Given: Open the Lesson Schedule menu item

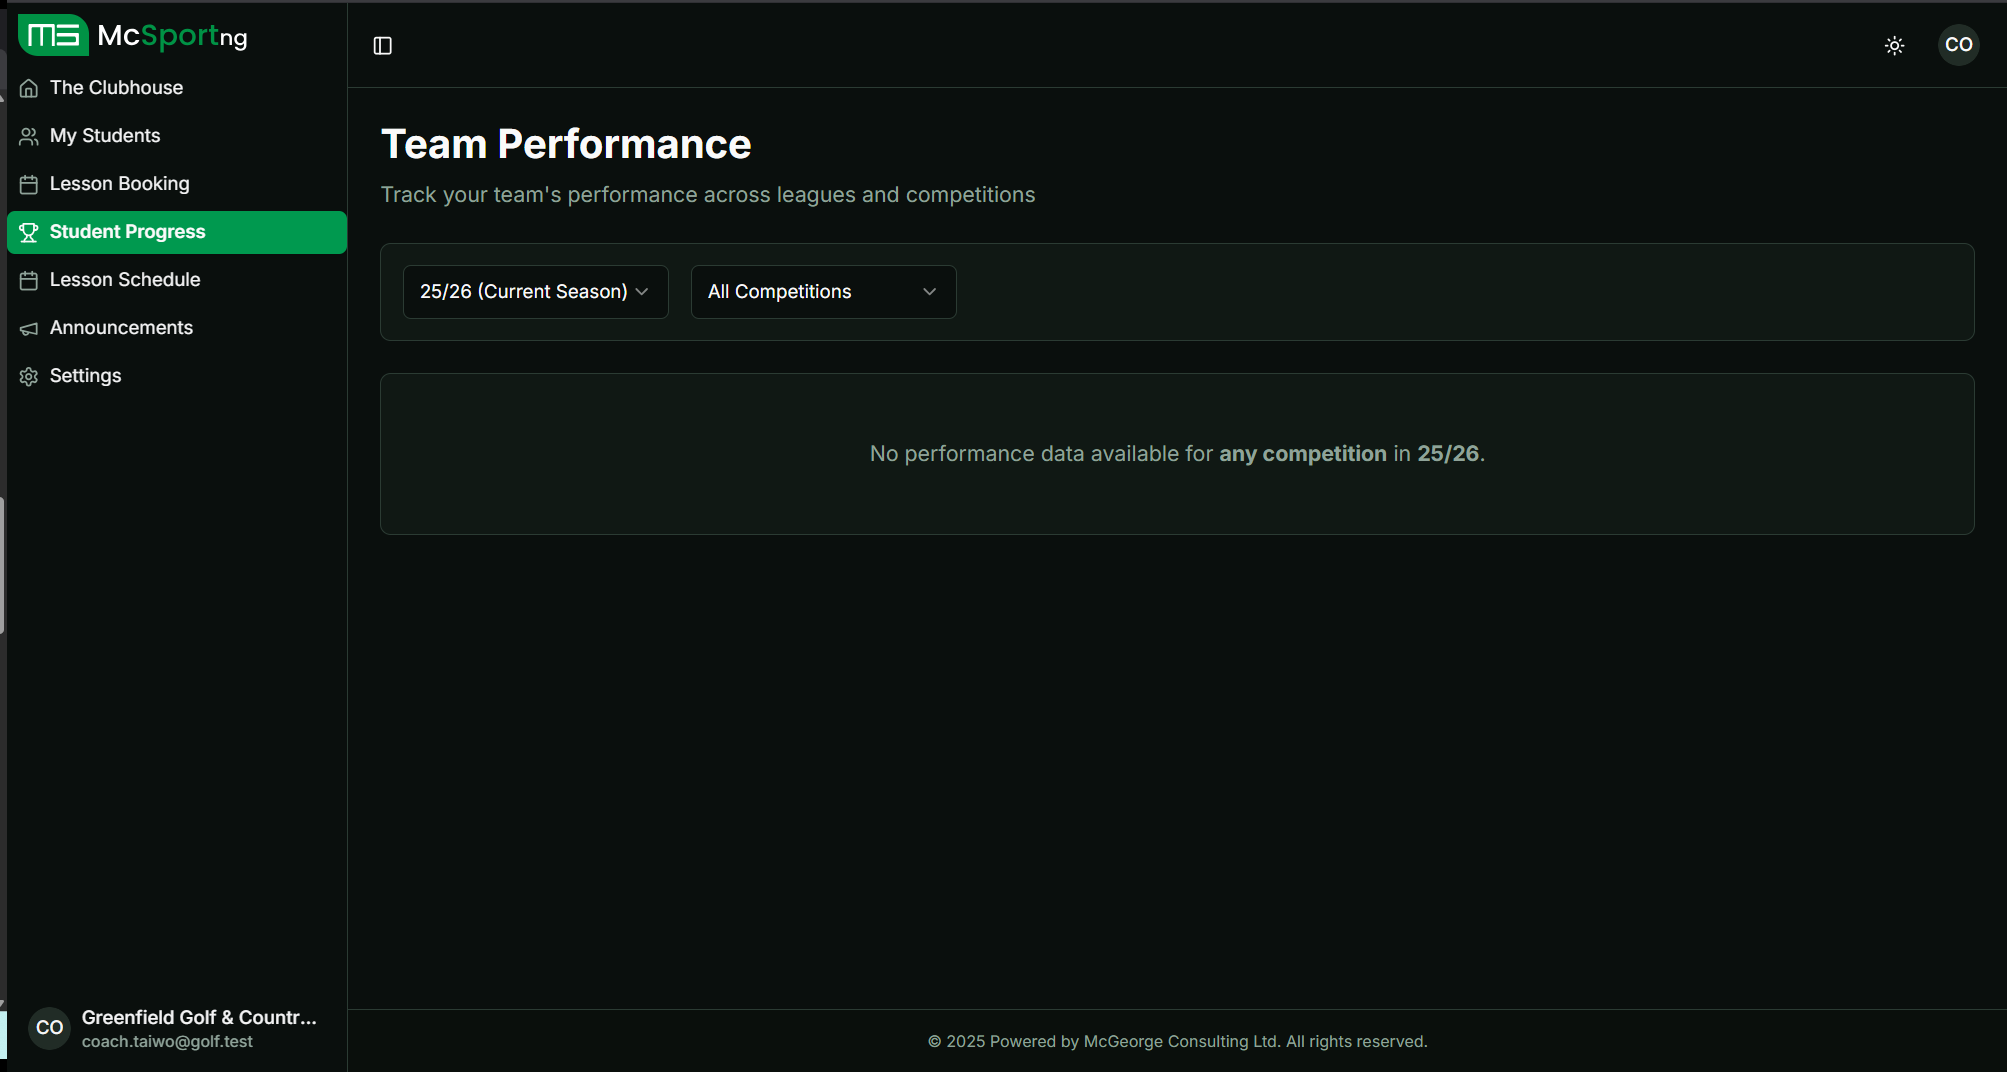Looking at the screenshot, I should pos(125,280).
